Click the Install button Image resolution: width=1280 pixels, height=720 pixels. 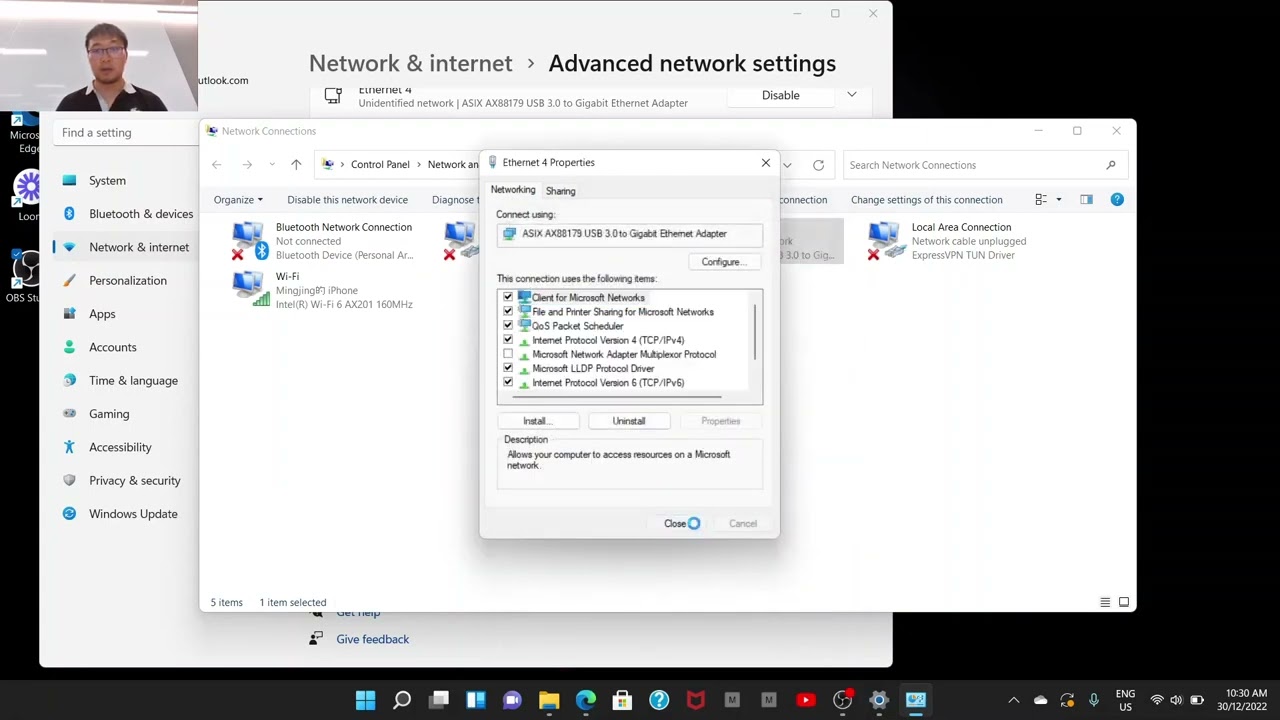coord(537,421)
